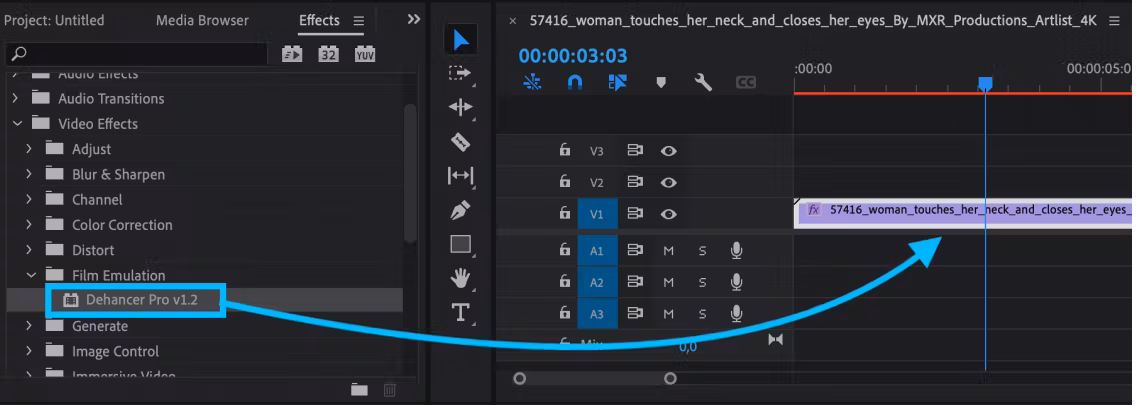Screen dimensions: 1136x406
Task: Toggle lock on track V3
Action: (x=564, y=151)
